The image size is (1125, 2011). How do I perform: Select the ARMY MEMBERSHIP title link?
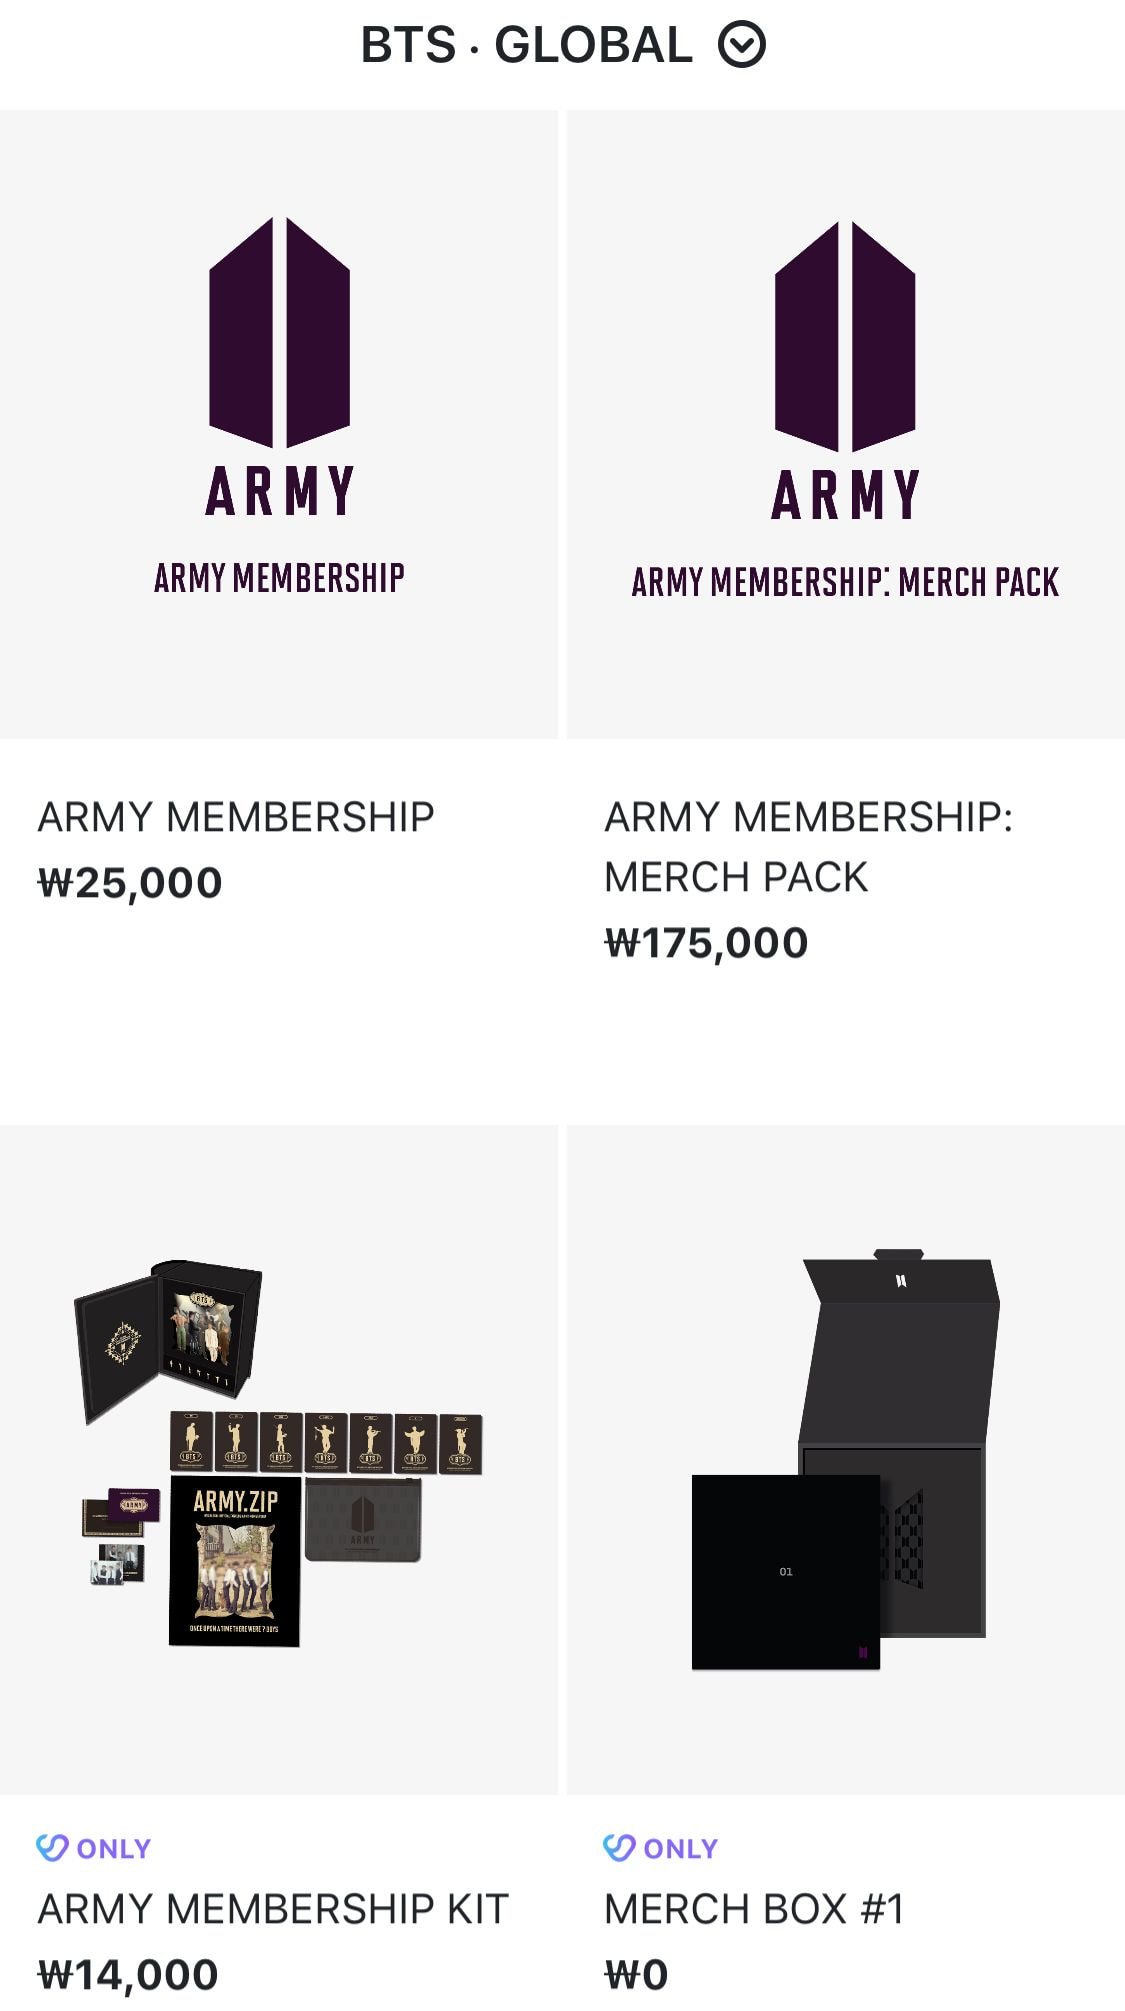click(236, 817)
